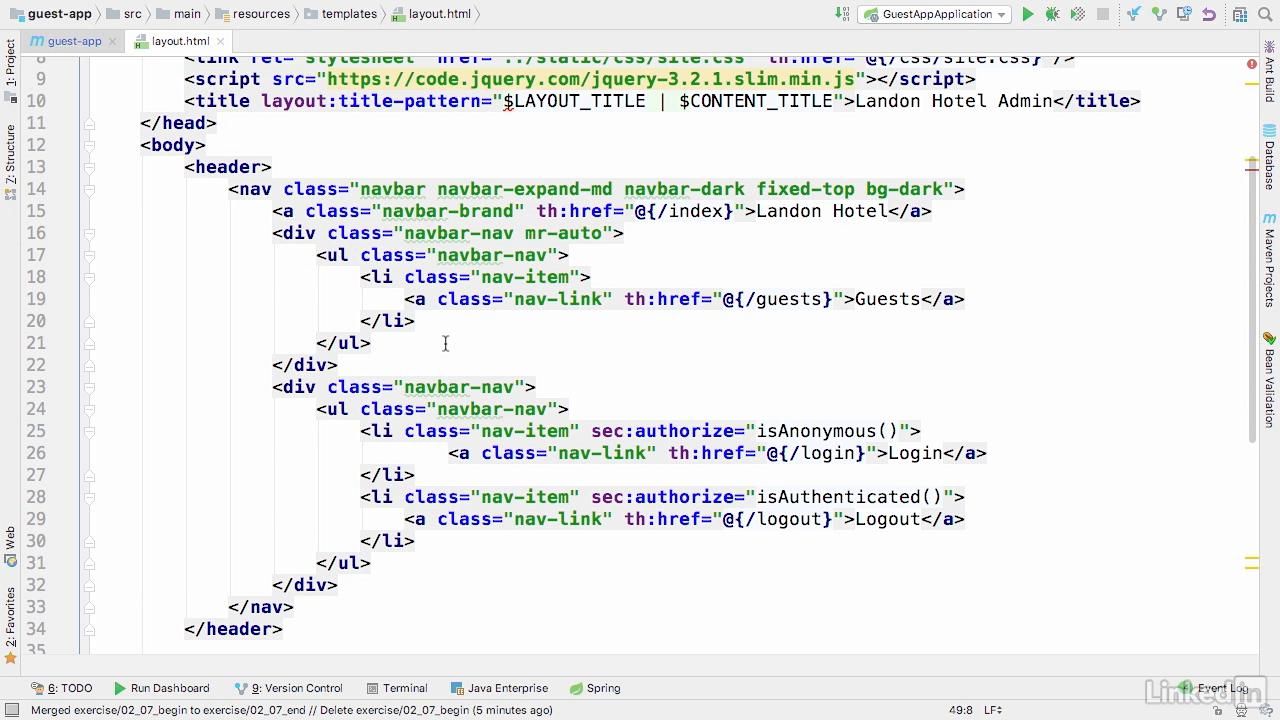Close the layout.html editor tab
Image resolution: width=1280 pixels, height=720 pixels.
pos(220,42)
